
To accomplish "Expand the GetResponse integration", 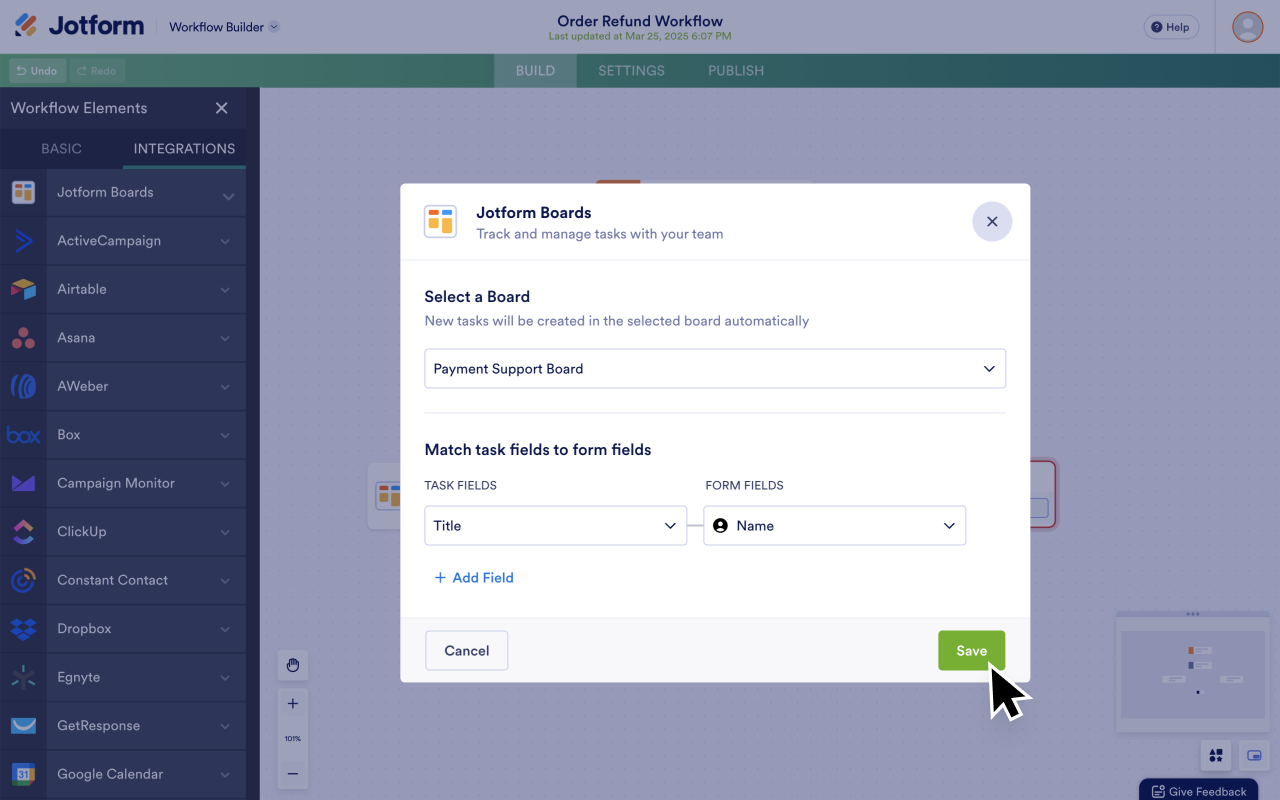I will [x=225, y=726].
